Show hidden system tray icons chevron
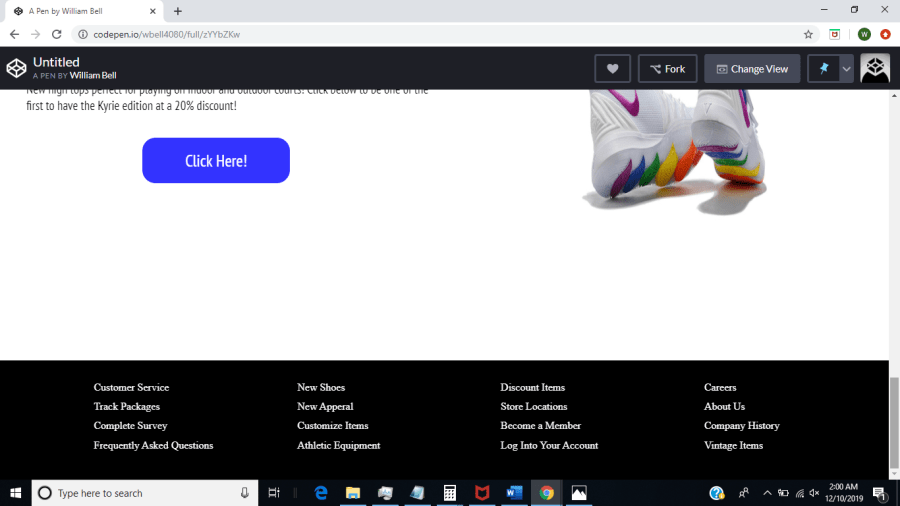 point(767,493)
